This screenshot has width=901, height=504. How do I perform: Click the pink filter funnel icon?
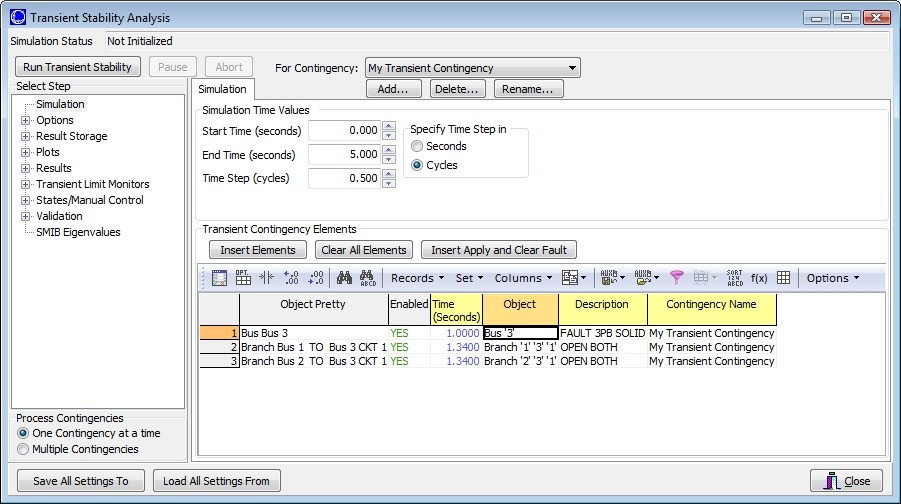point(677,278)
